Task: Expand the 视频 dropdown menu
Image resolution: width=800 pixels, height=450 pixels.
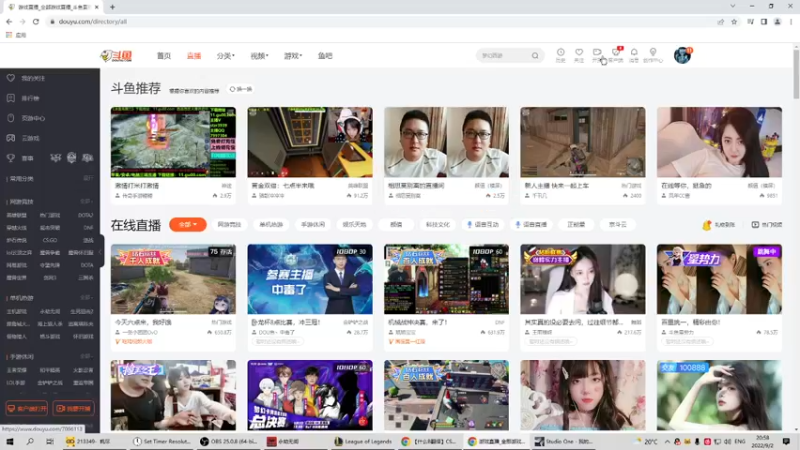Action: click(x=259, y=56)
